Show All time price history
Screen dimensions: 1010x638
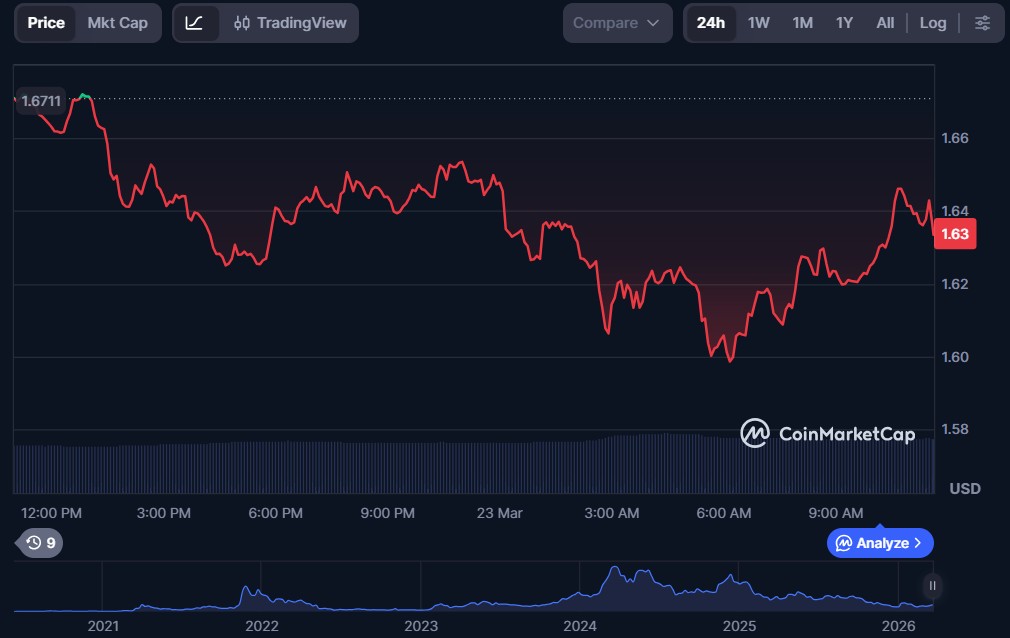(885, 23)
